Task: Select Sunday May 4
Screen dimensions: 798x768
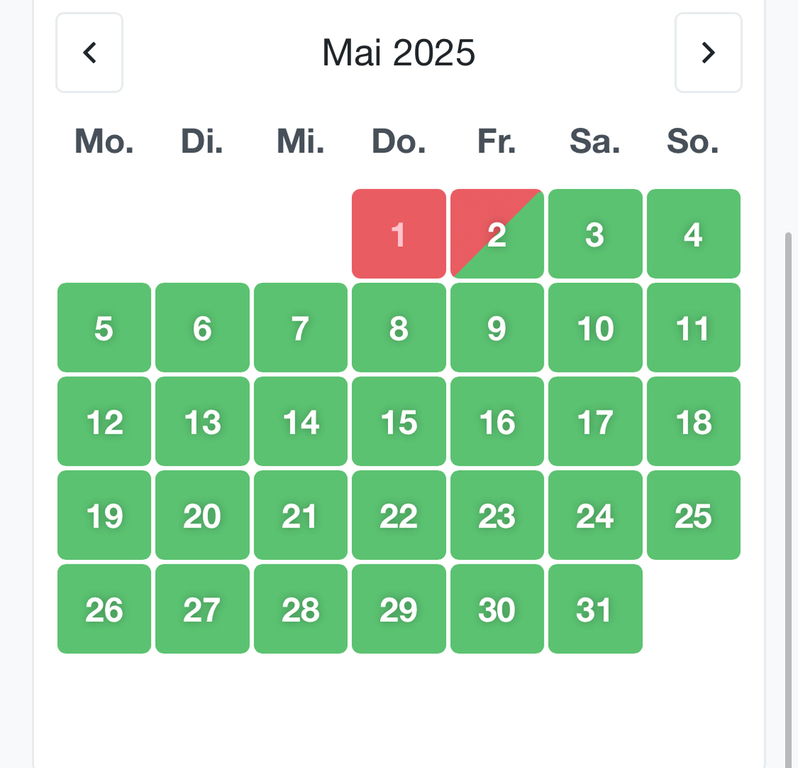Action: [693, 234]
